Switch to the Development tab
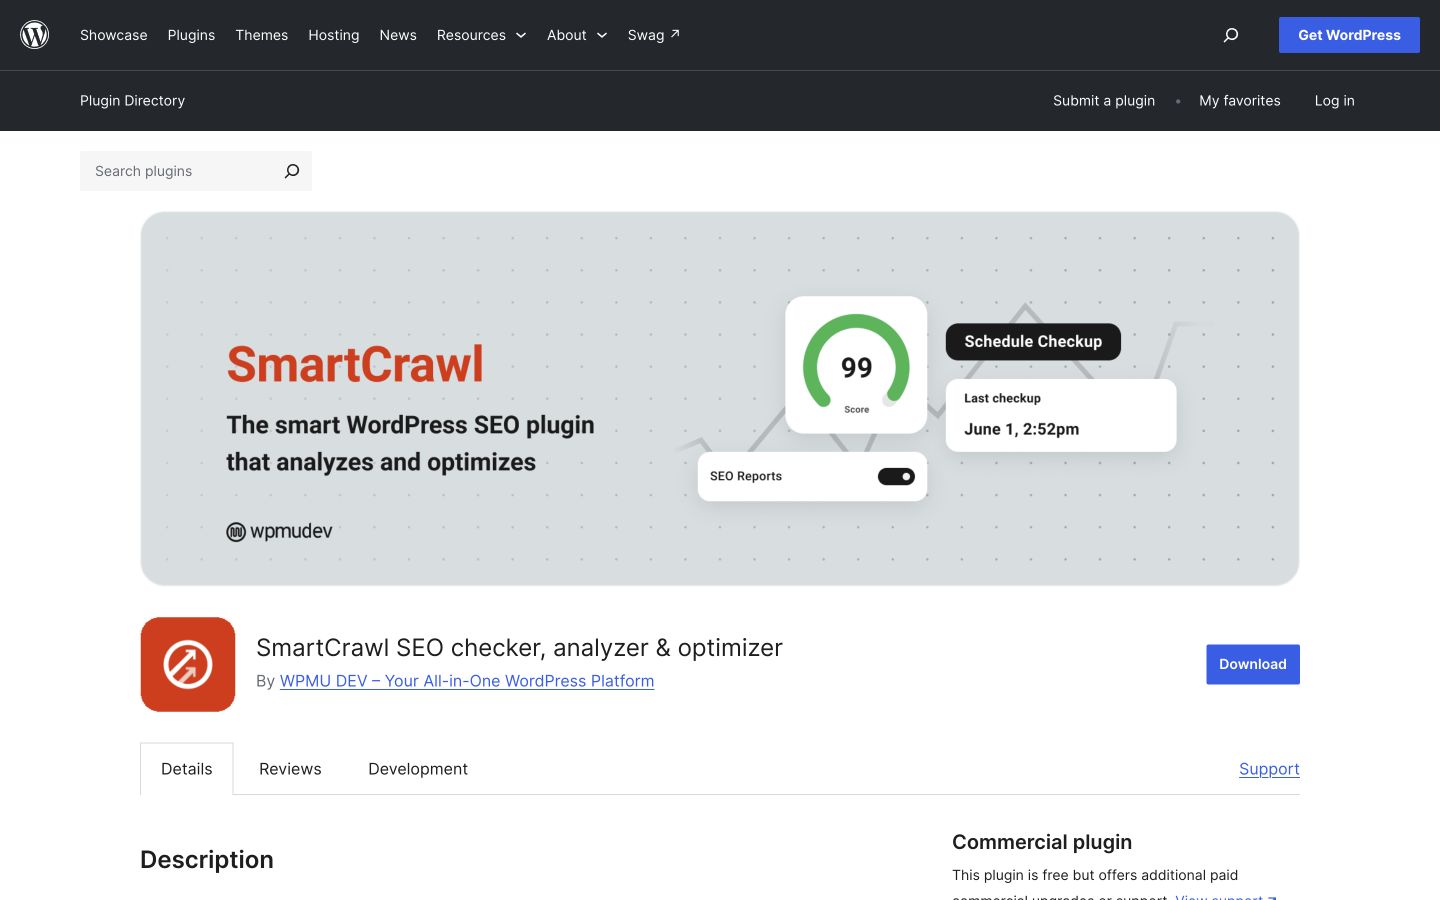Screen dimensions: 1440x900 418,769
